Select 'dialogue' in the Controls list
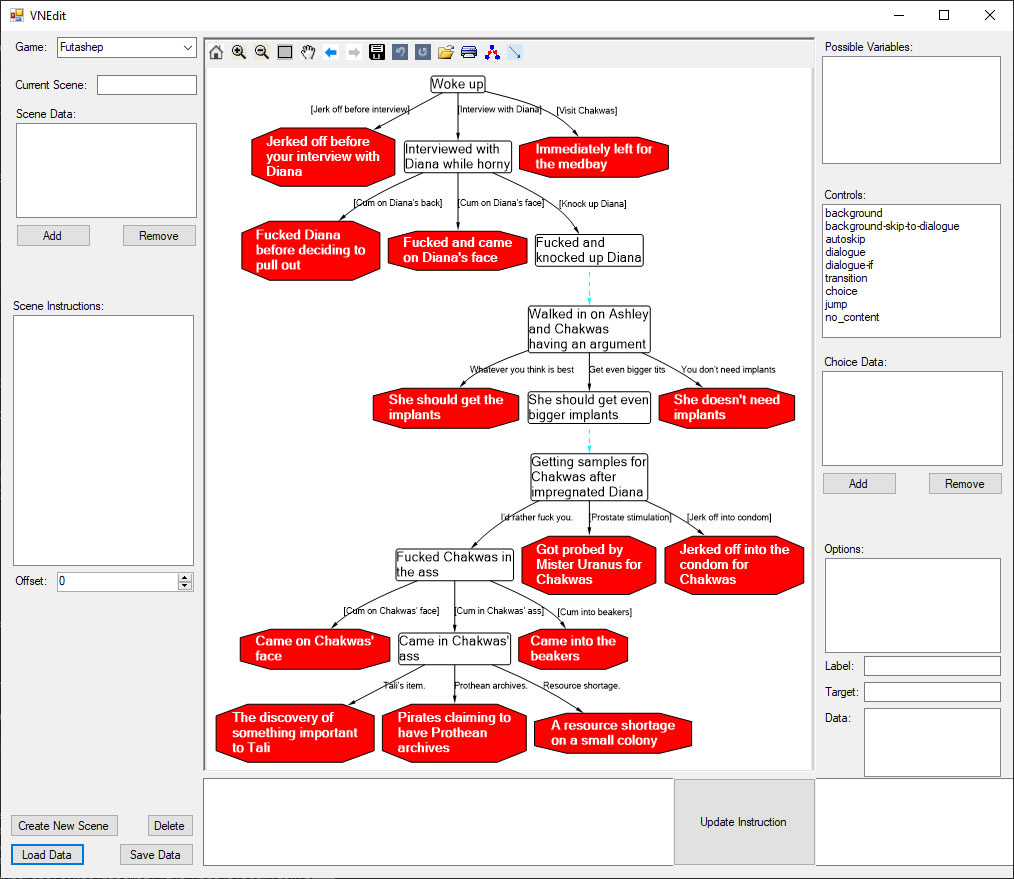1014x879 pixels. coord(845,252)
